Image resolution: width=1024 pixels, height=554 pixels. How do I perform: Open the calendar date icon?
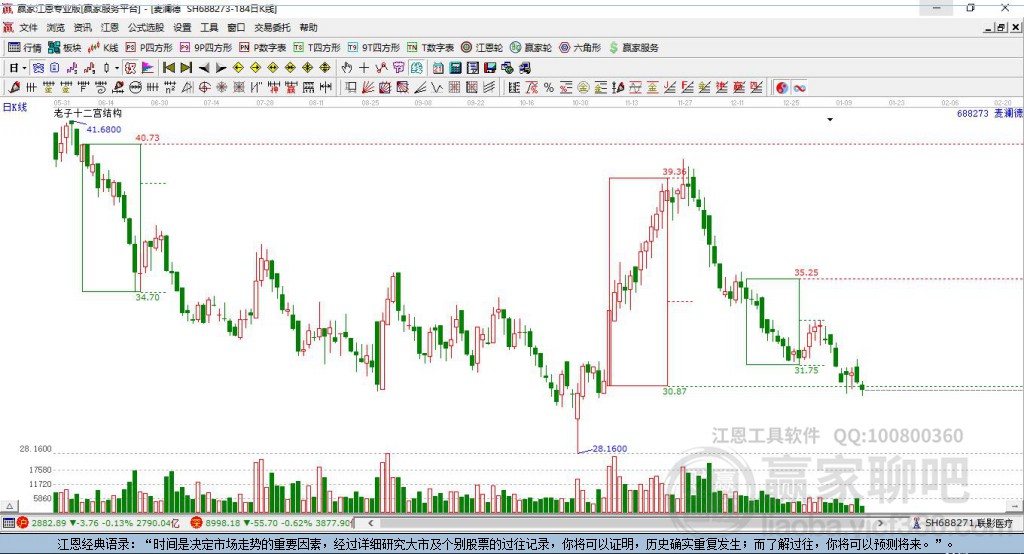[x=438, y=68]
